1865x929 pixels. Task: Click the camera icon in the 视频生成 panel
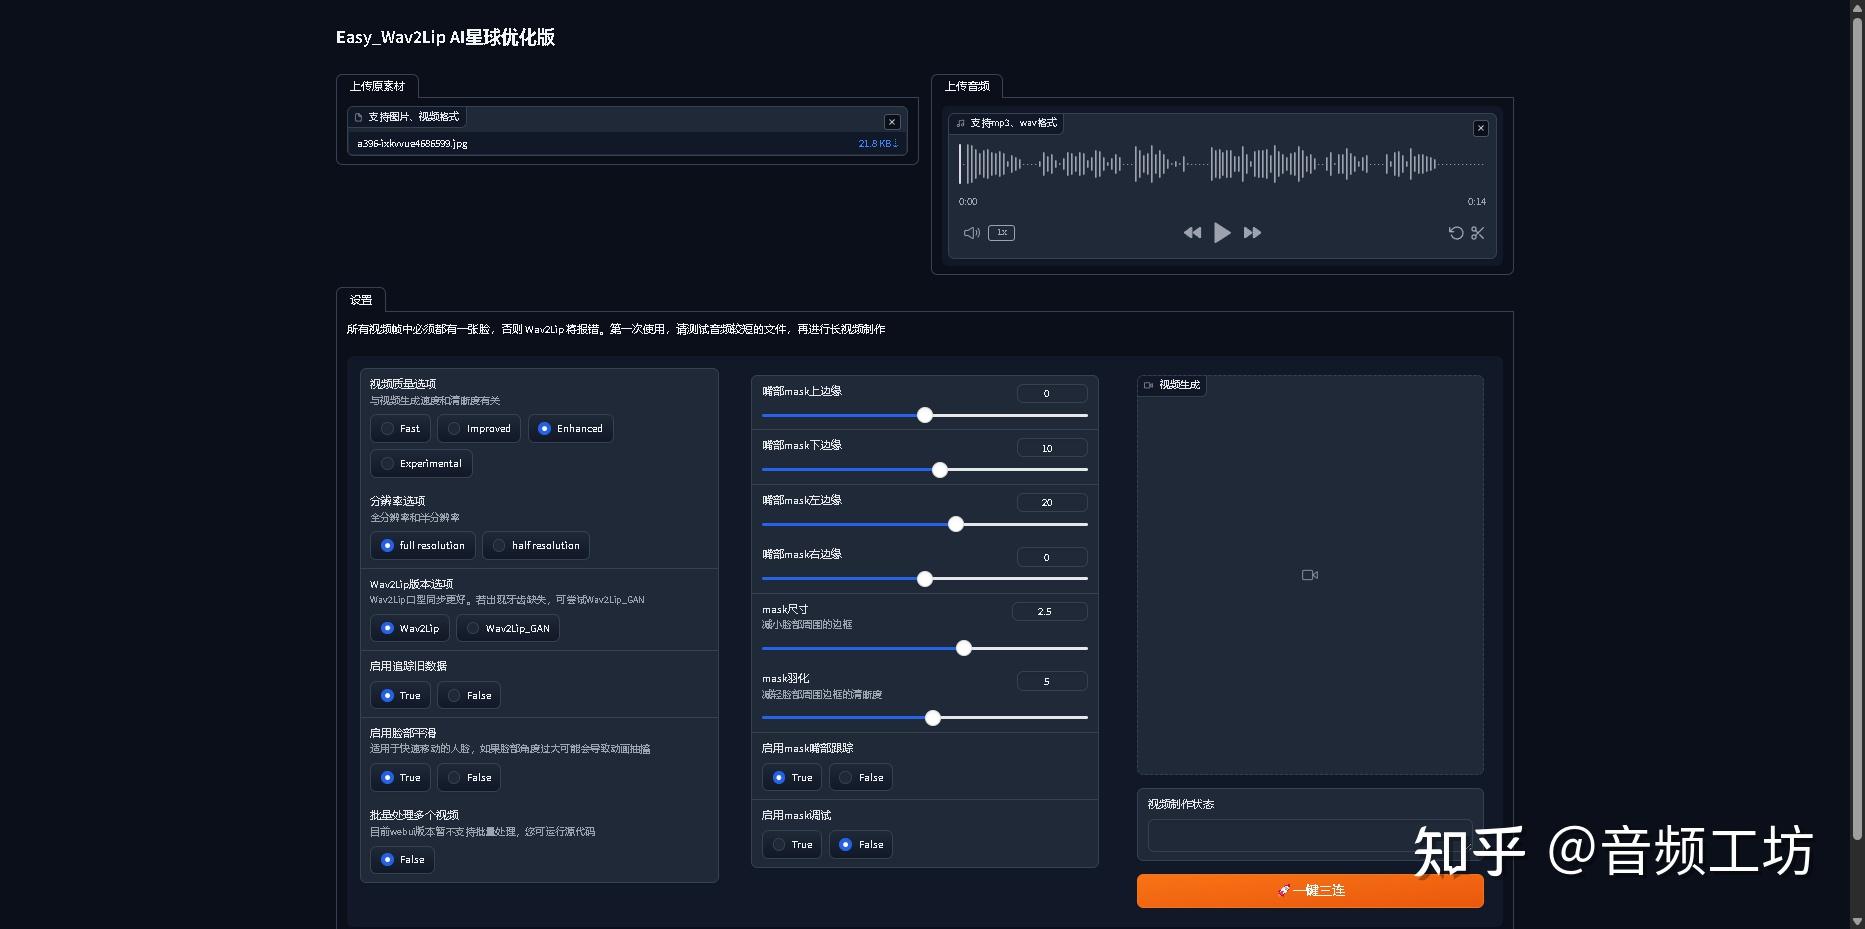[x=1309, y=574]
